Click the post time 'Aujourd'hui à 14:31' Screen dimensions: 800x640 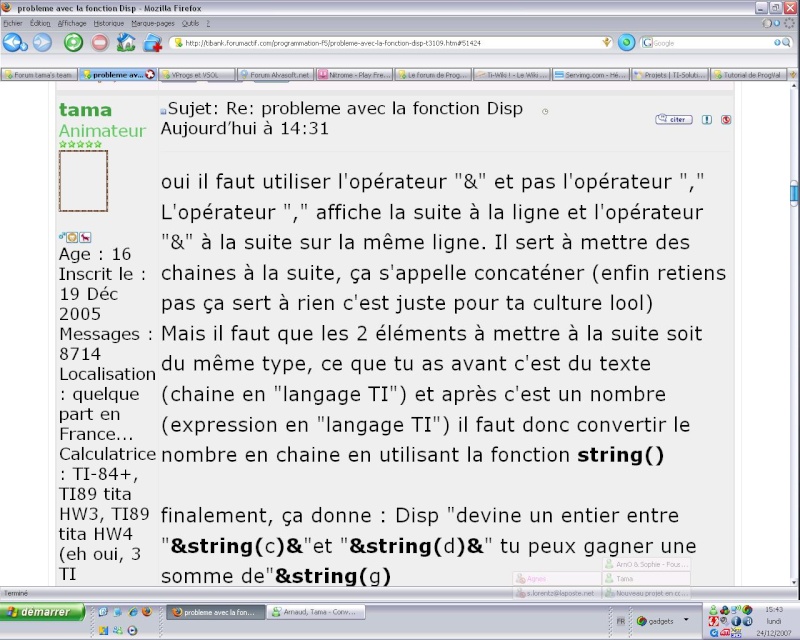(x=245, y=128)
